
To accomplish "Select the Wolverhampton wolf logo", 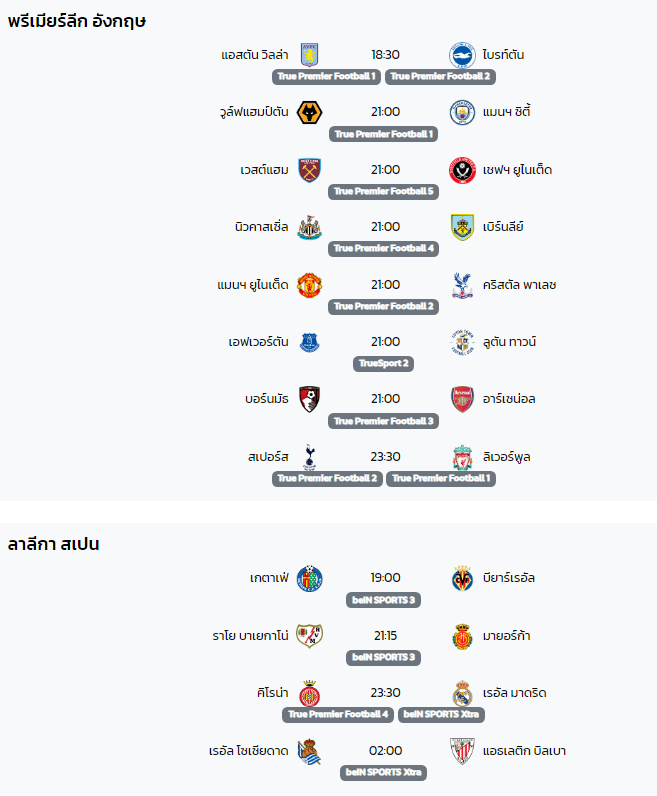I will click(309, 112).
